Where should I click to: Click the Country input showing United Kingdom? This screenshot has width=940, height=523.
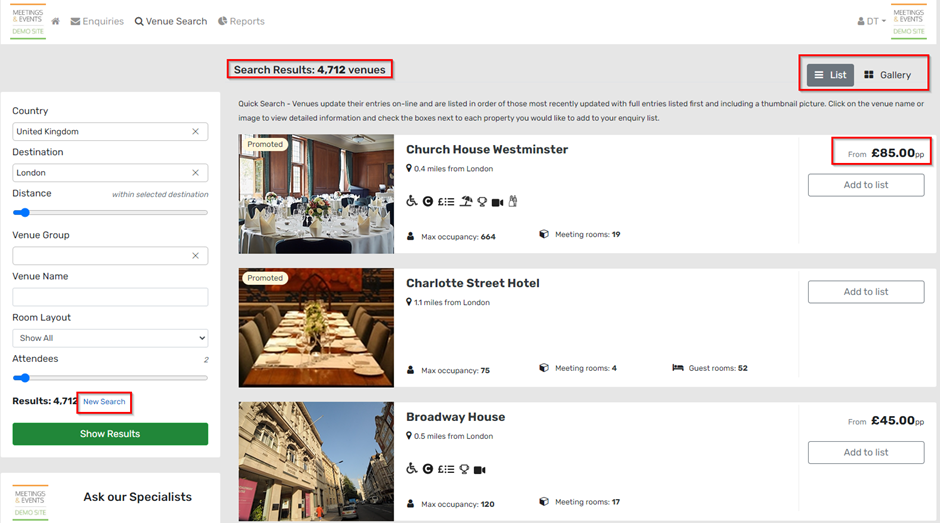110,131
